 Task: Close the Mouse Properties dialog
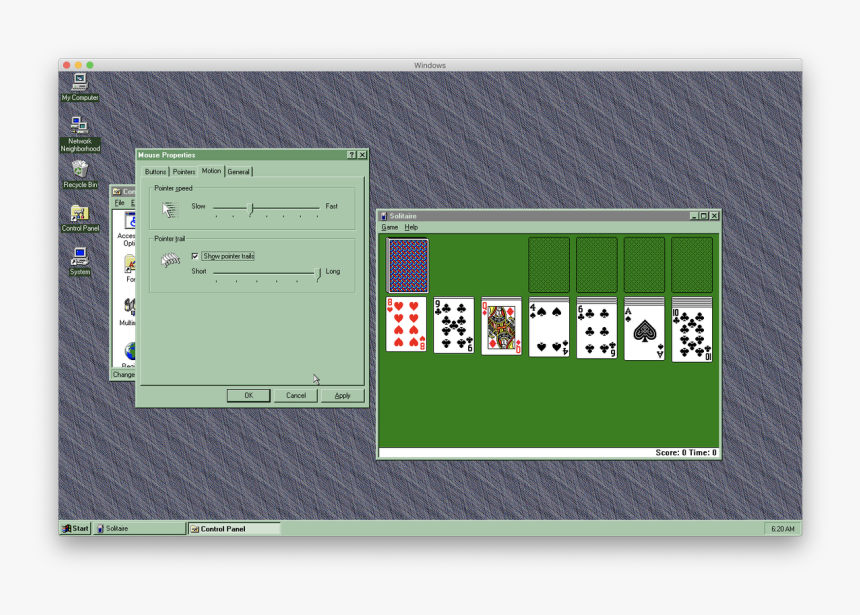363,155
